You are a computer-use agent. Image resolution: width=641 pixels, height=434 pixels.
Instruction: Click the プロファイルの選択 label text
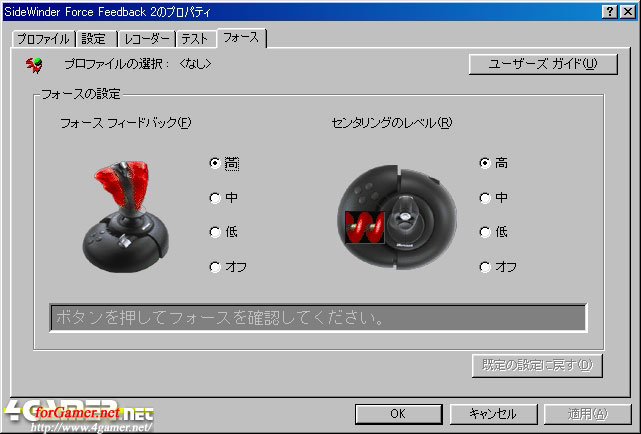[x=117, y=64]
